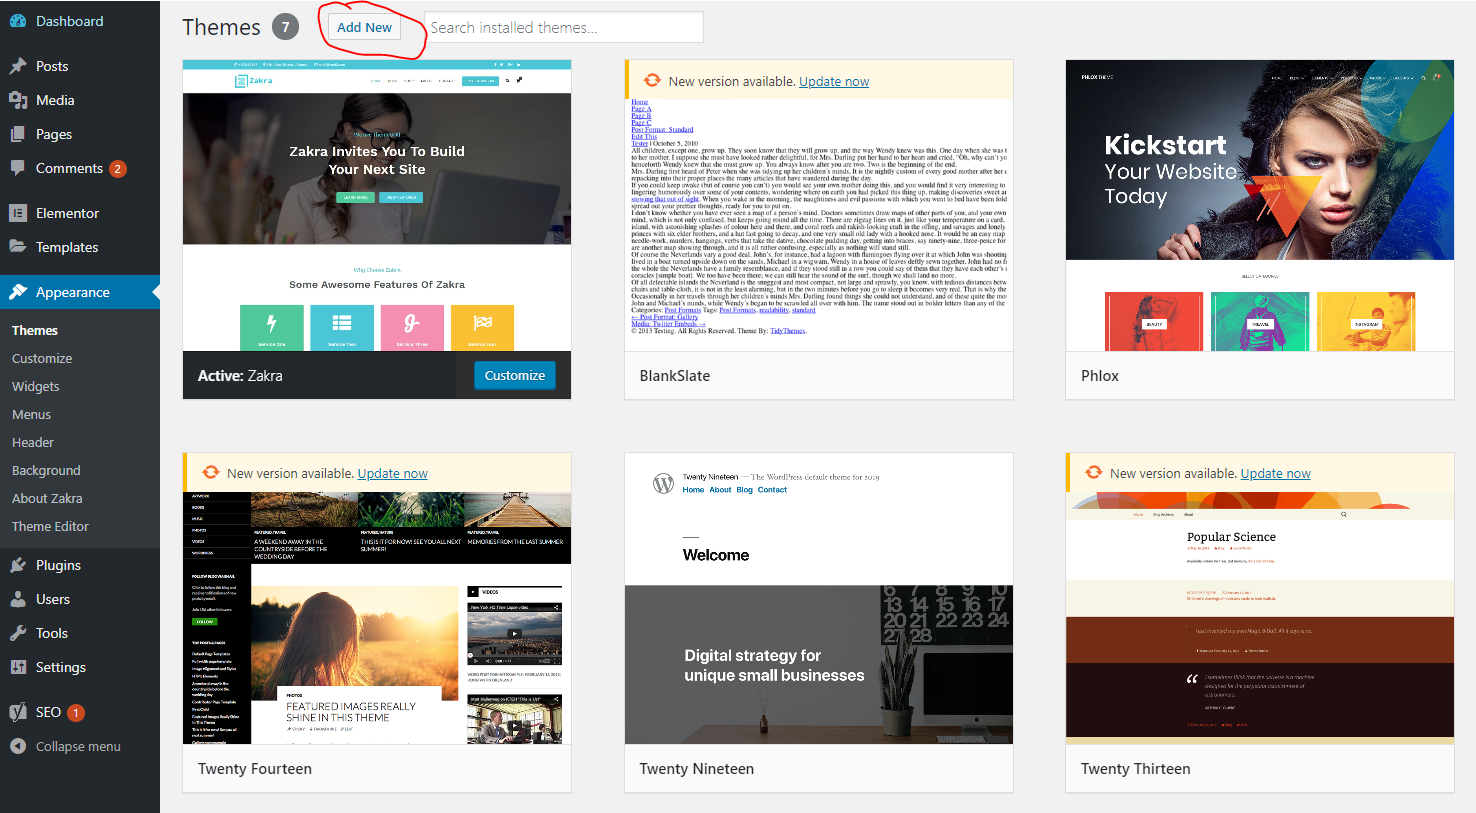The width and height of the screenshot is (1476, 813).
Task: Click the Tools wrench icon
Action: 18,633
